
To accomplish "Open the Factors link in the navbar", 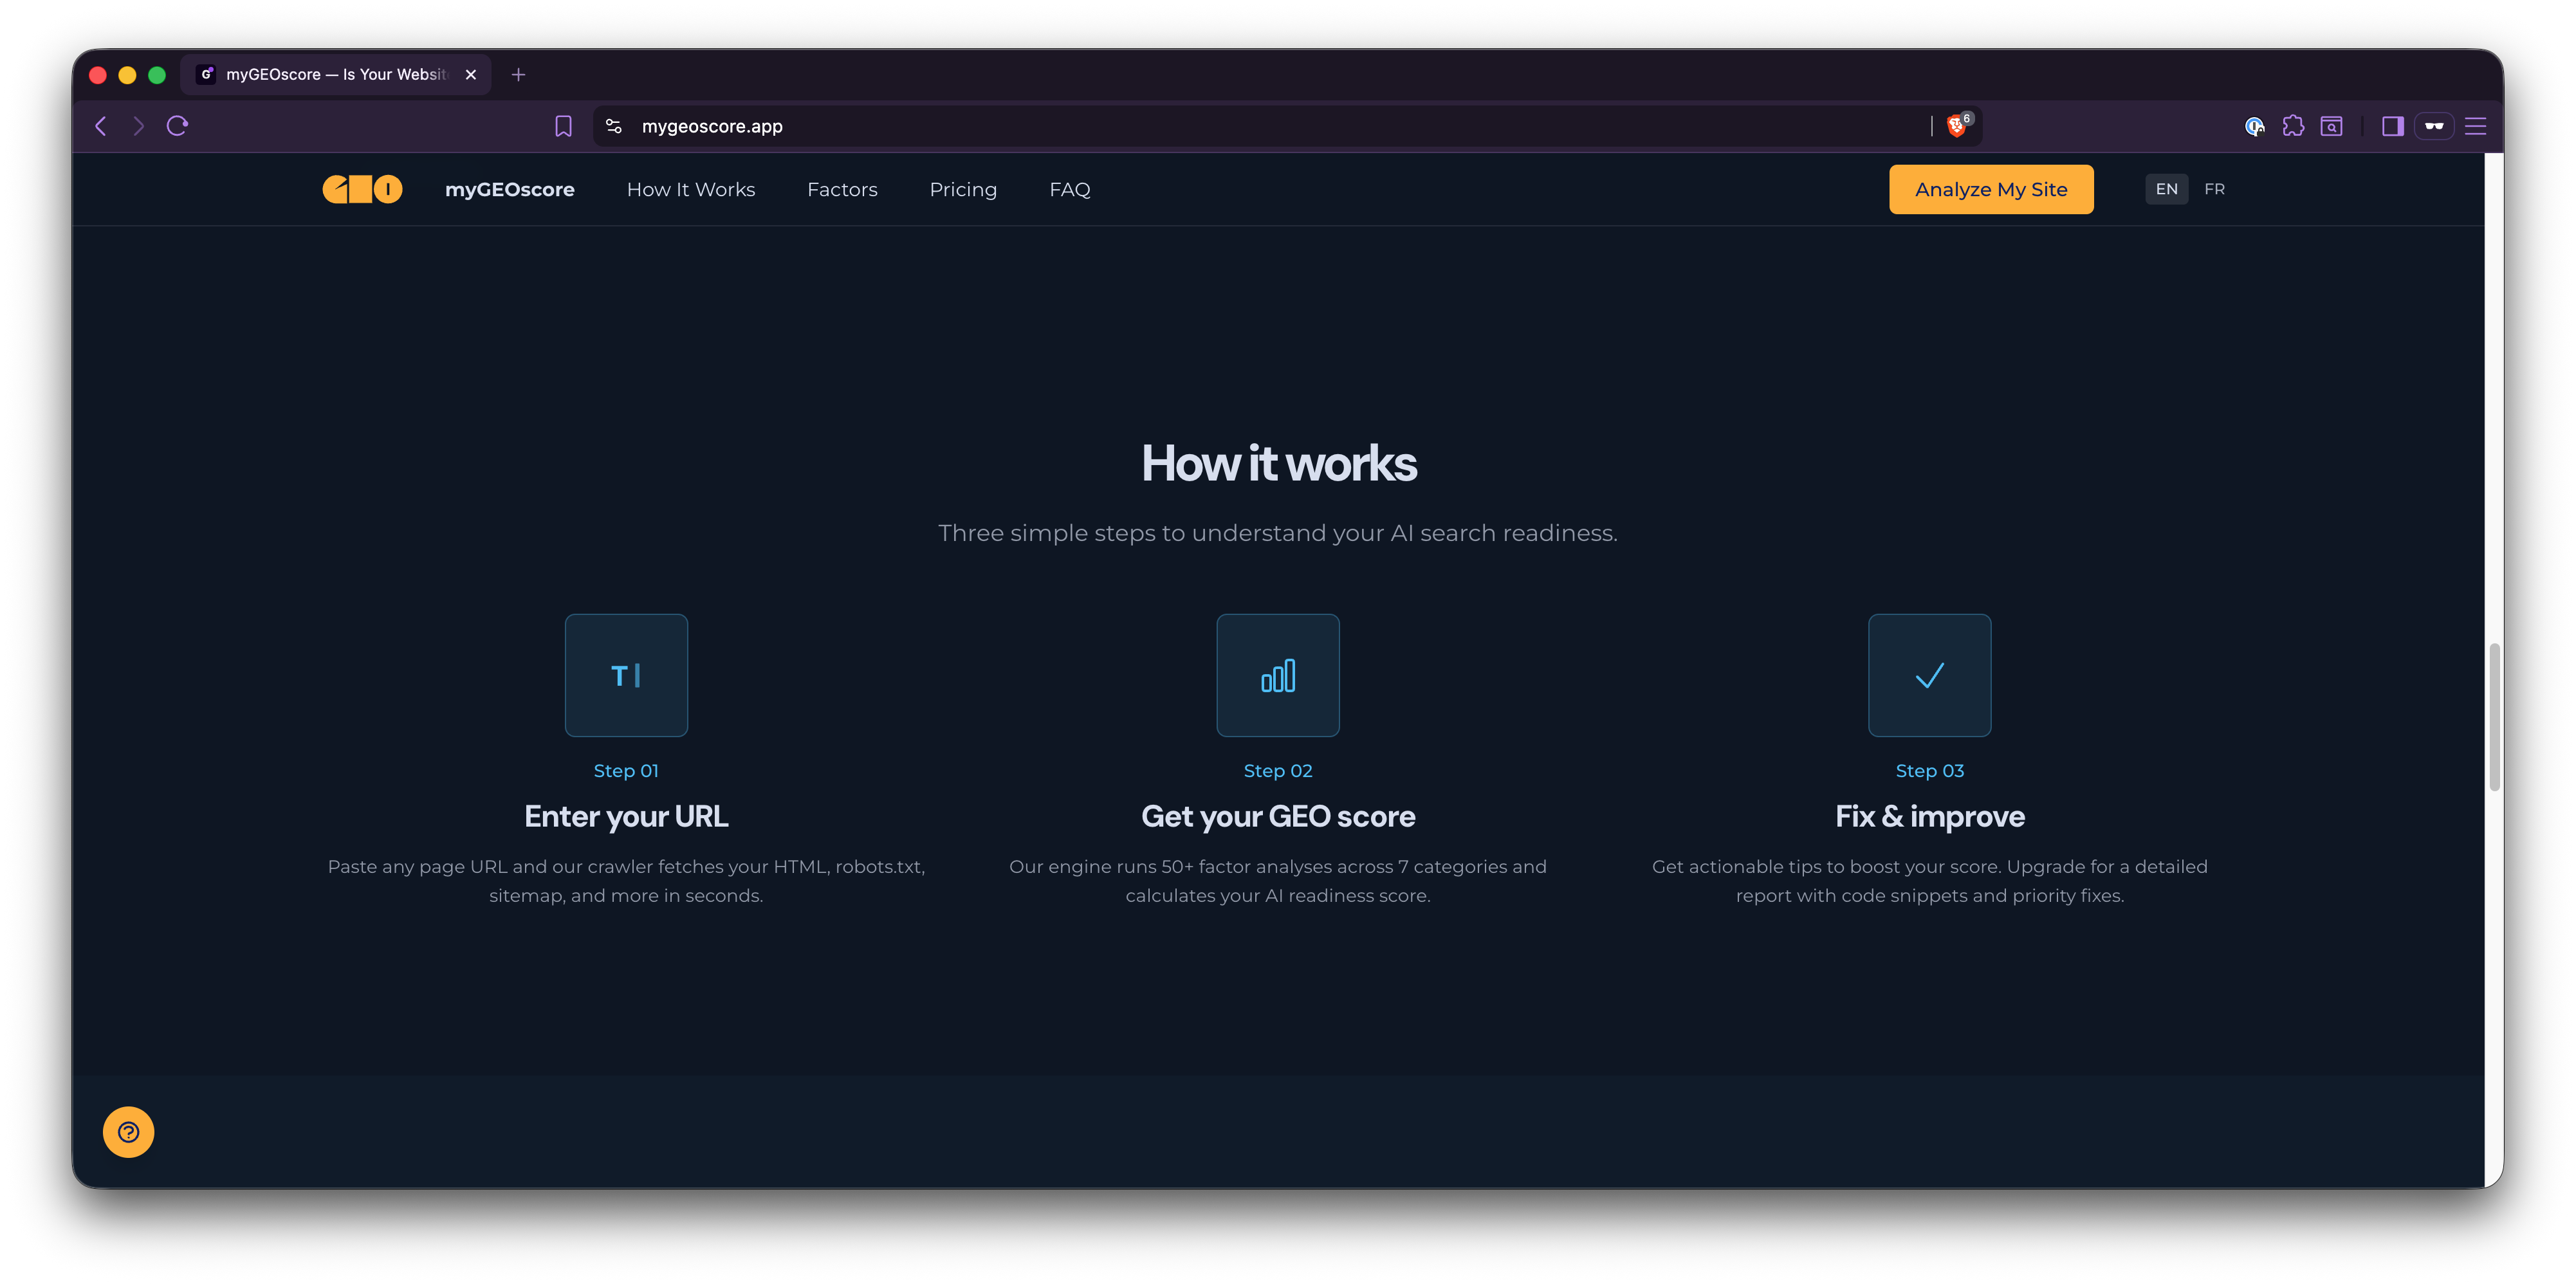I will pyautogui.click(x=842, y=189).
